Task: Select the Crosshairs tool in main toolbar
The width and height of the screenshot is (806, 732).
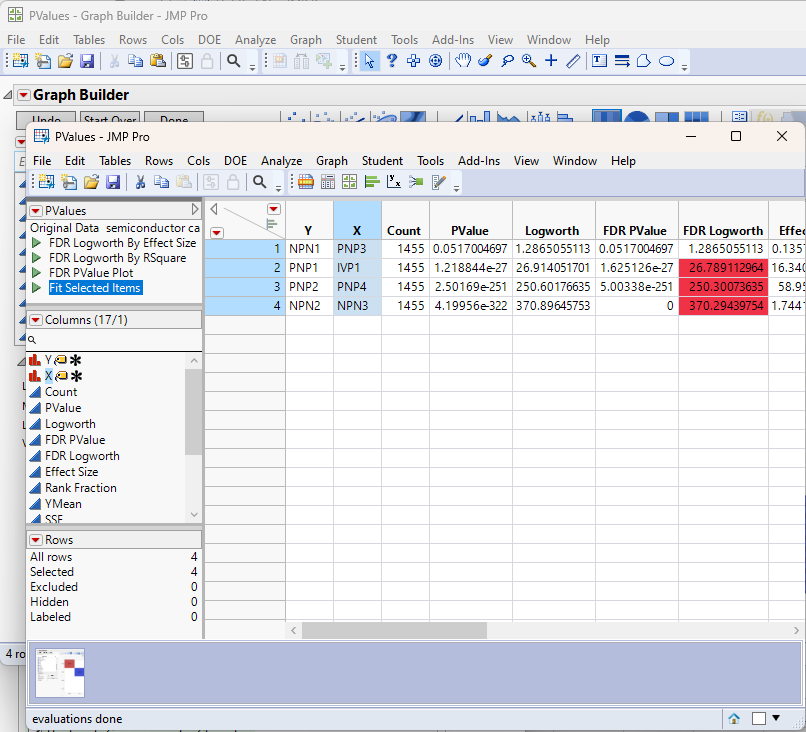Action: click(550, 61)
